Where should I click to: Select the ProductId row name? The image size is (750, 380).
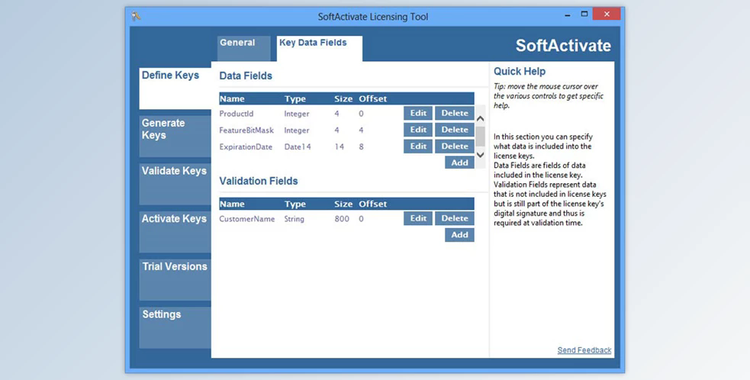(x=236, y=114)
